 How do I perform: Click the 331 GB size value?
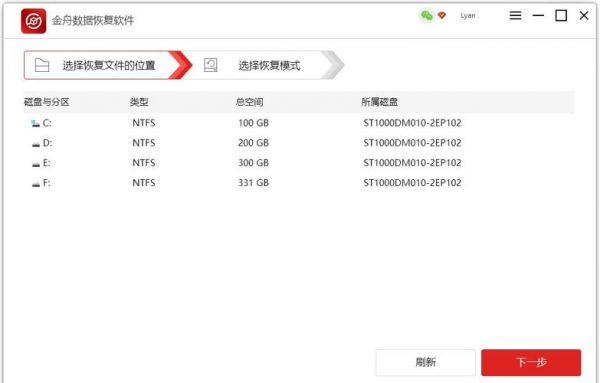pyautogui.click(x=253, y=183)
